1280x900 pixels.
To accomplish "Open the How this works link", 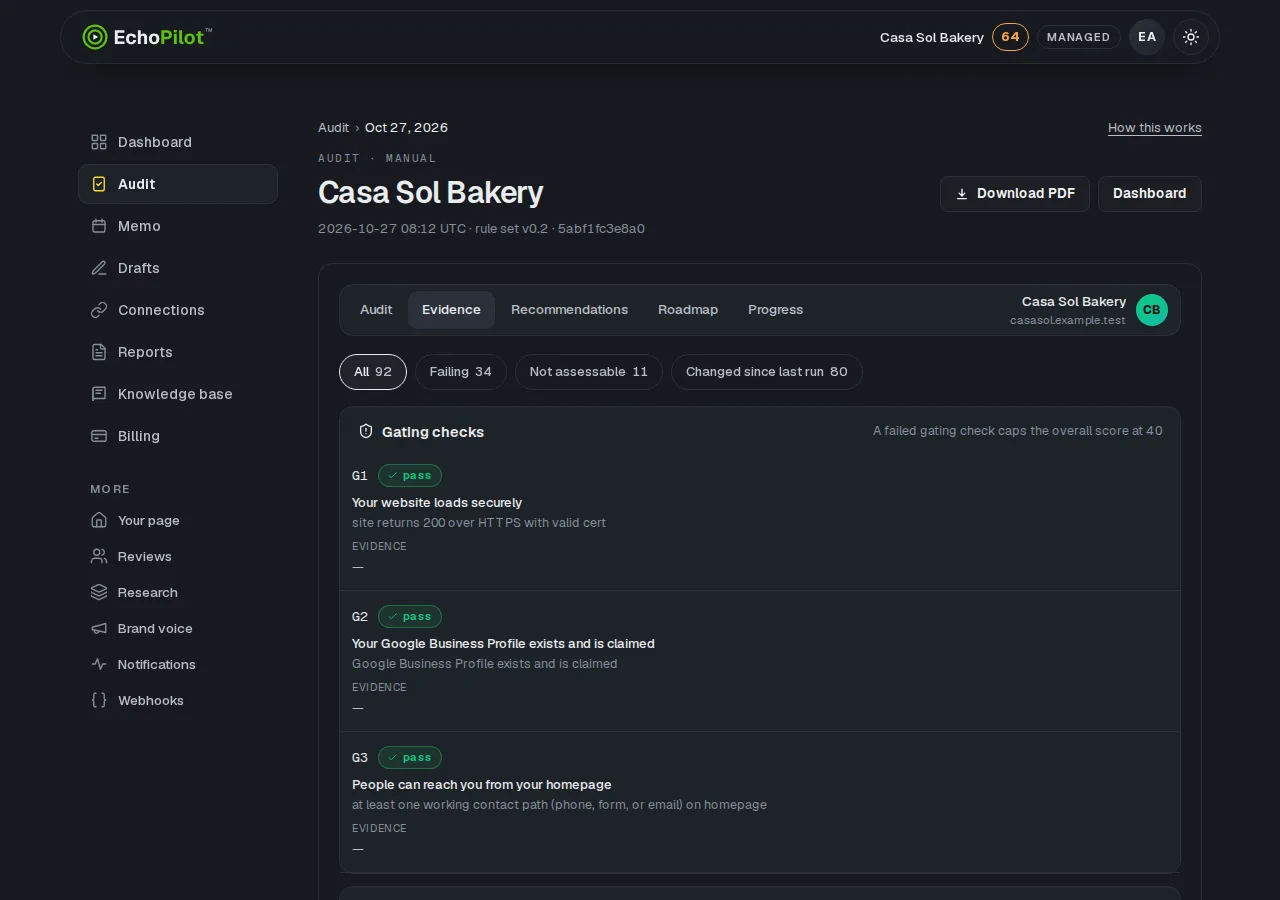I will coord(1155,128).
